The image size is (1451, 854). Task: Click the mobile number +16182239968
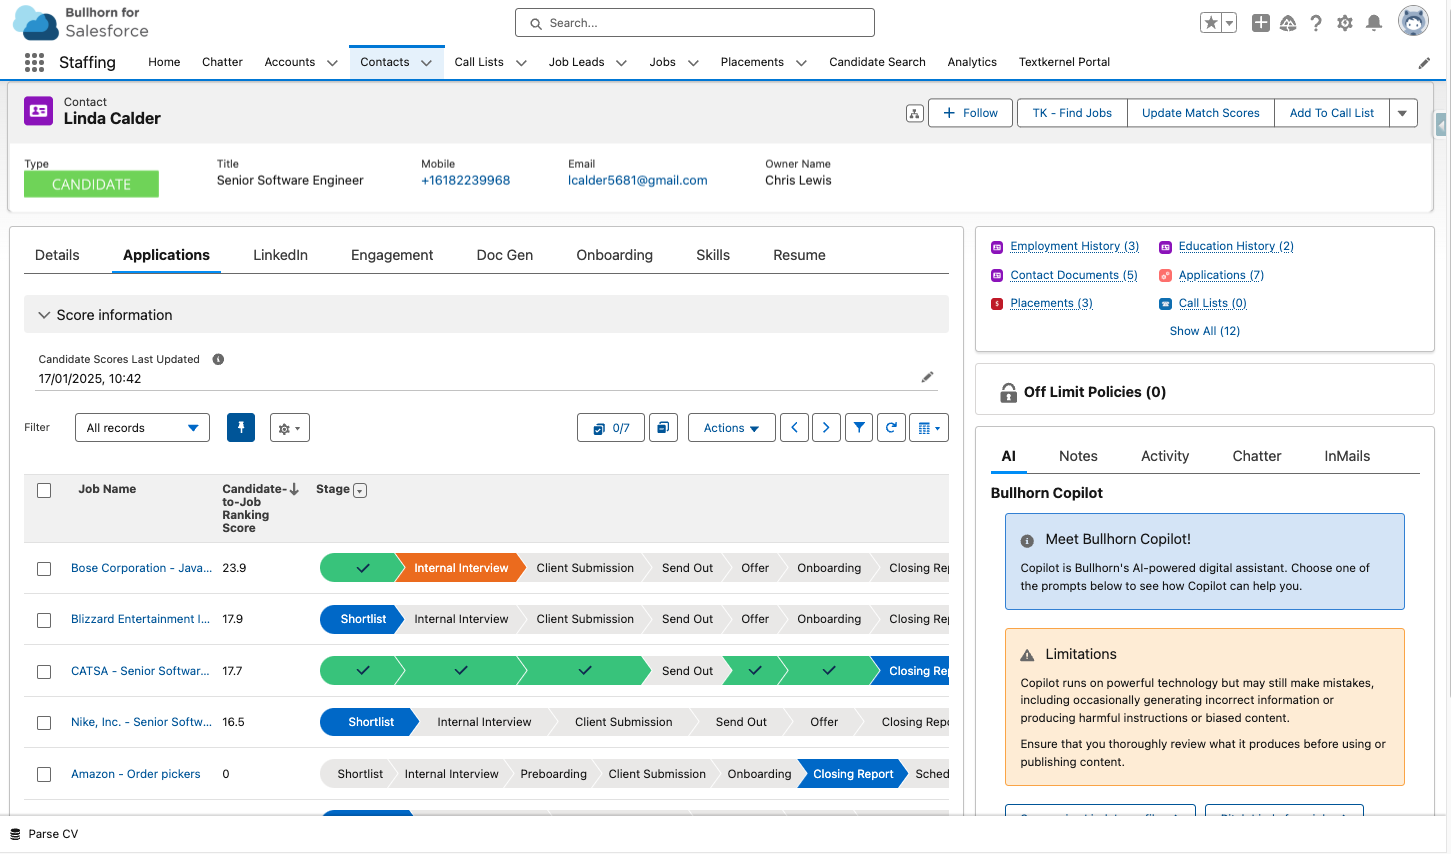[465, 180]
